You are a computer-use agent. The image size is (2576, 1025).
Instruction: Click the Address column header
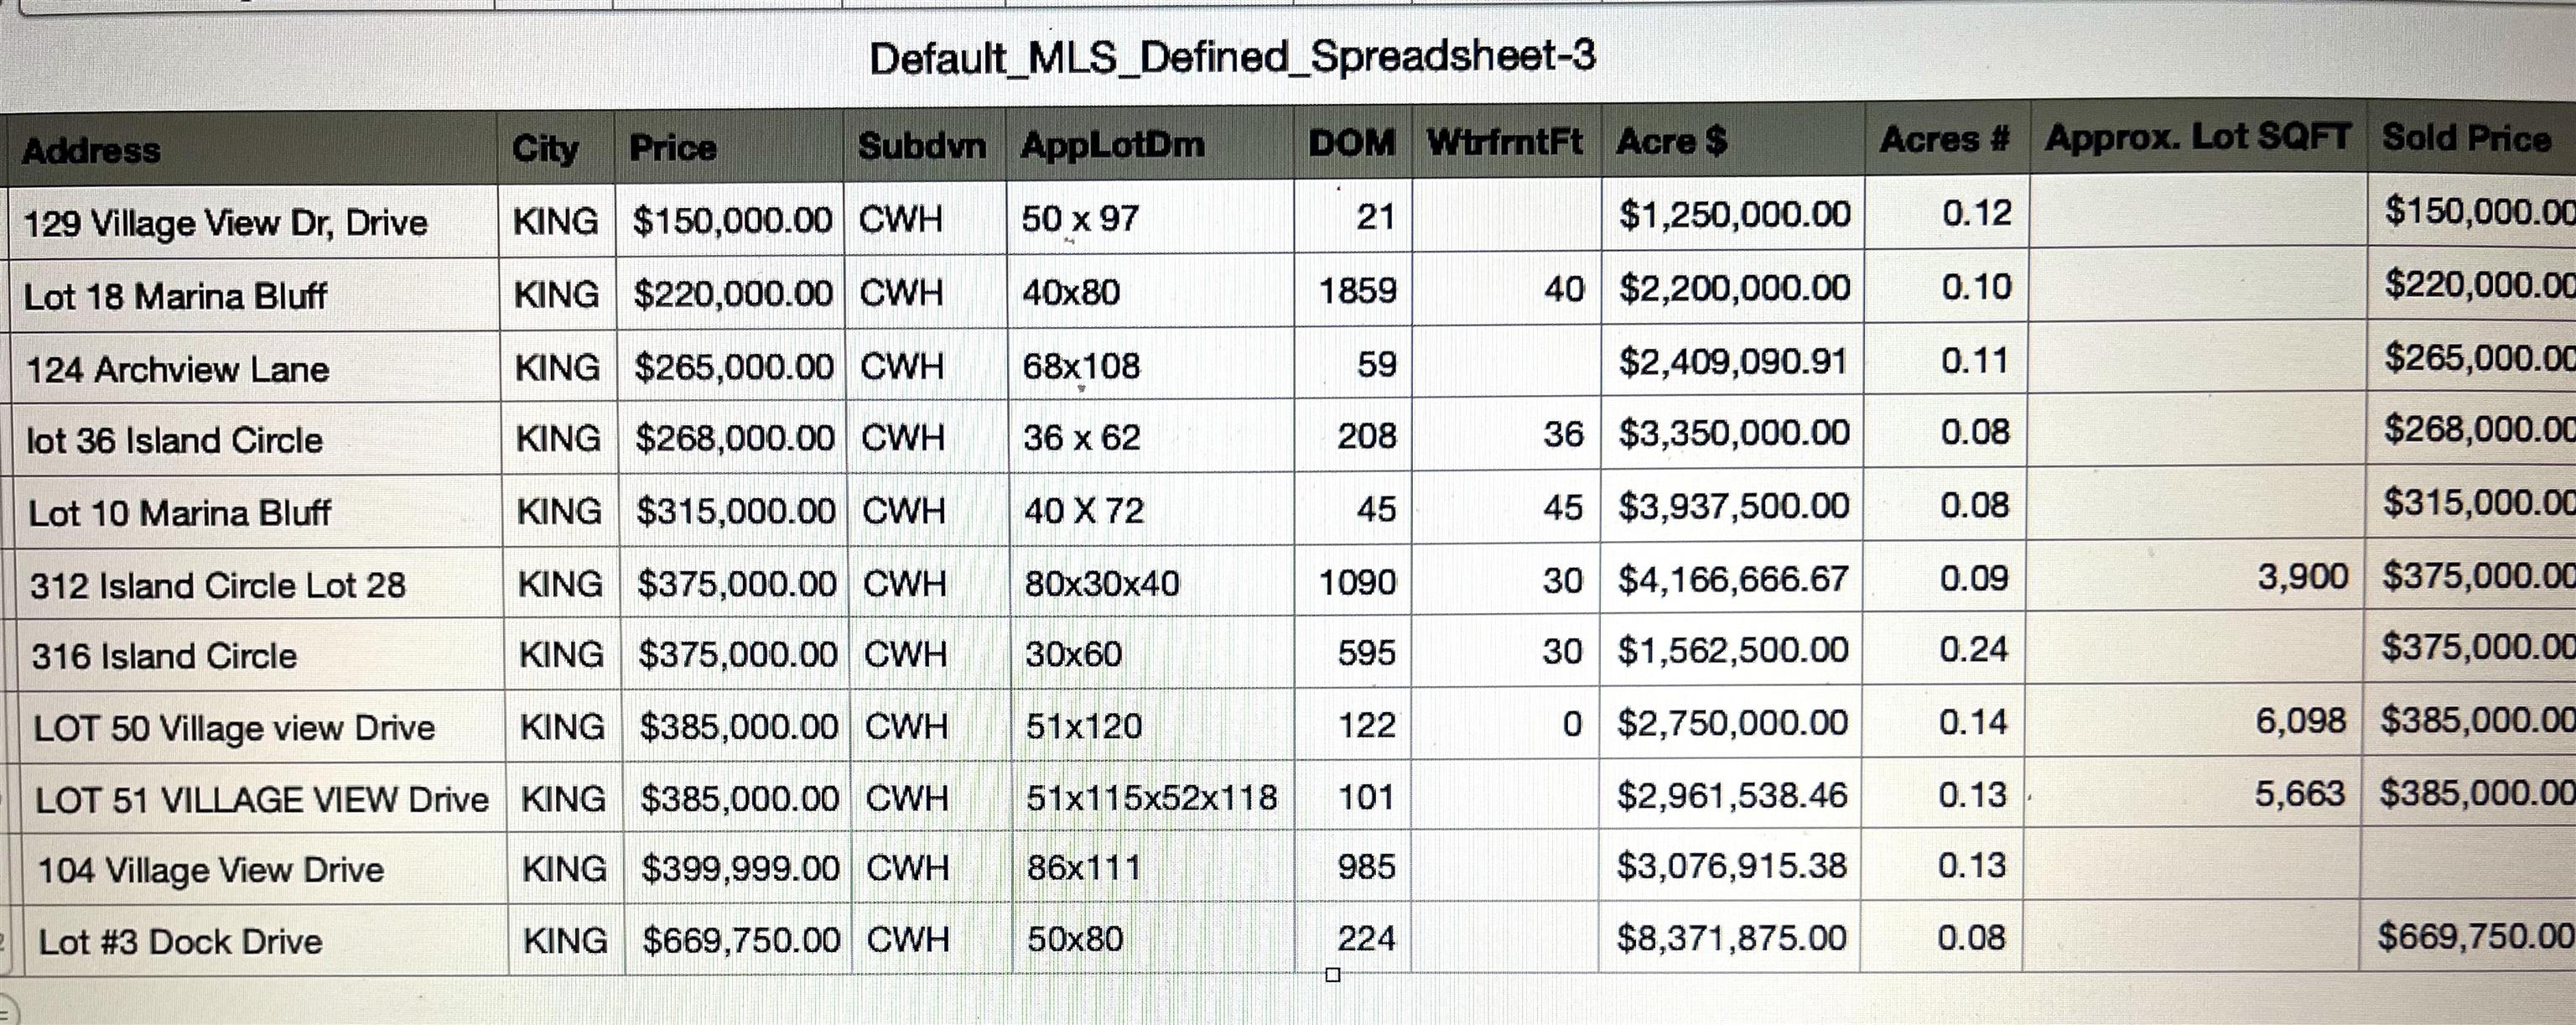coord(92,151)
